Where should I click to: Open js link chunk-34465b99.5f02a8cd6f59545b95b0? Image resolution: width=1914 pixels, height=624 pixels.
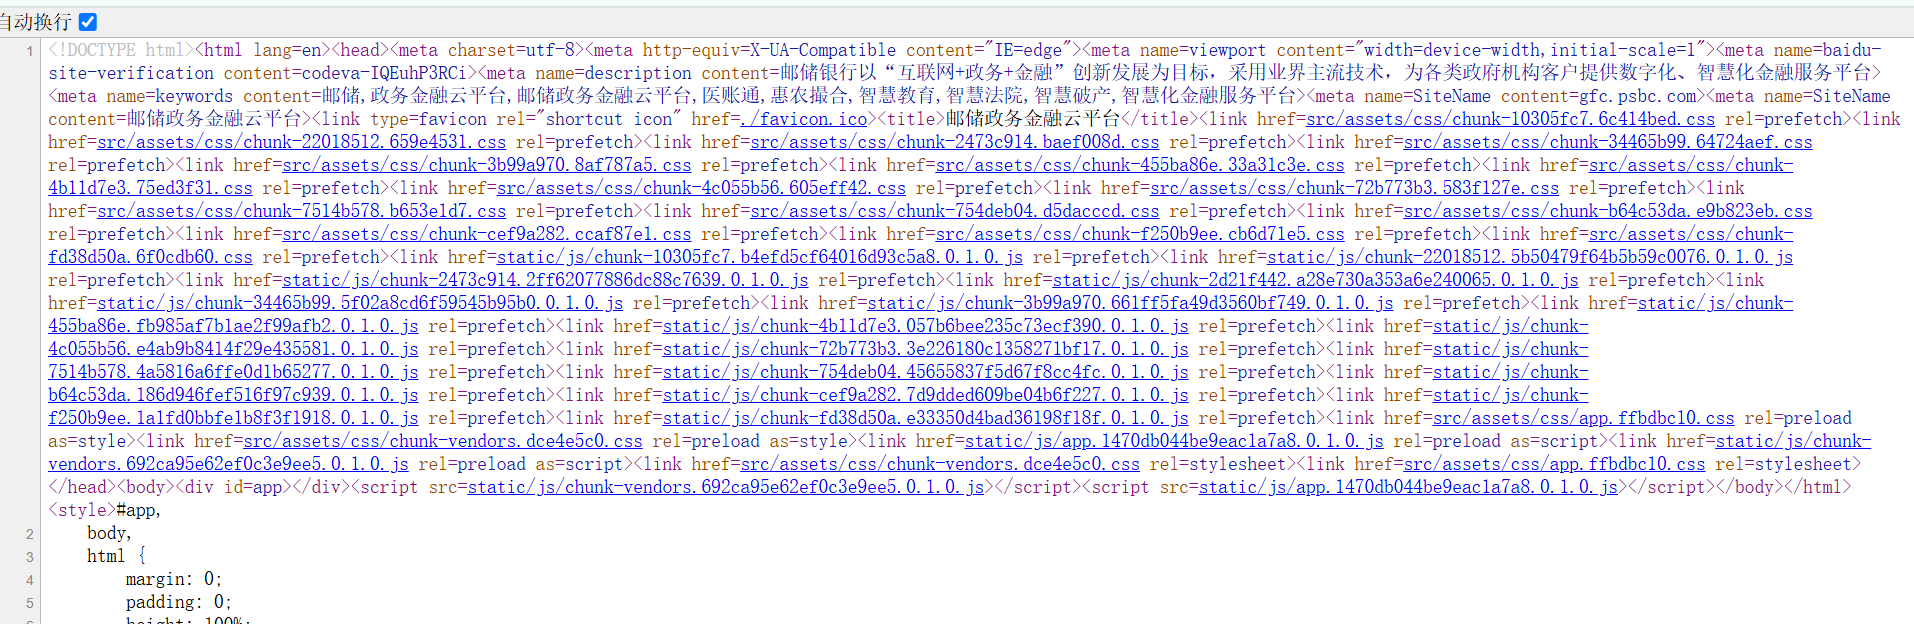point(360,303)
